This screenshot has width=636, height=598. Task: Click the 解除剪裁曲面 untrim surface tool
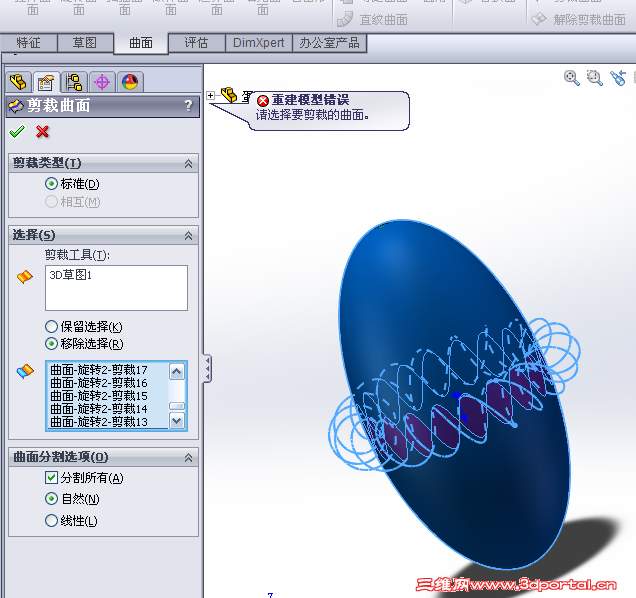pyautogui.click(x=578, y=19)
